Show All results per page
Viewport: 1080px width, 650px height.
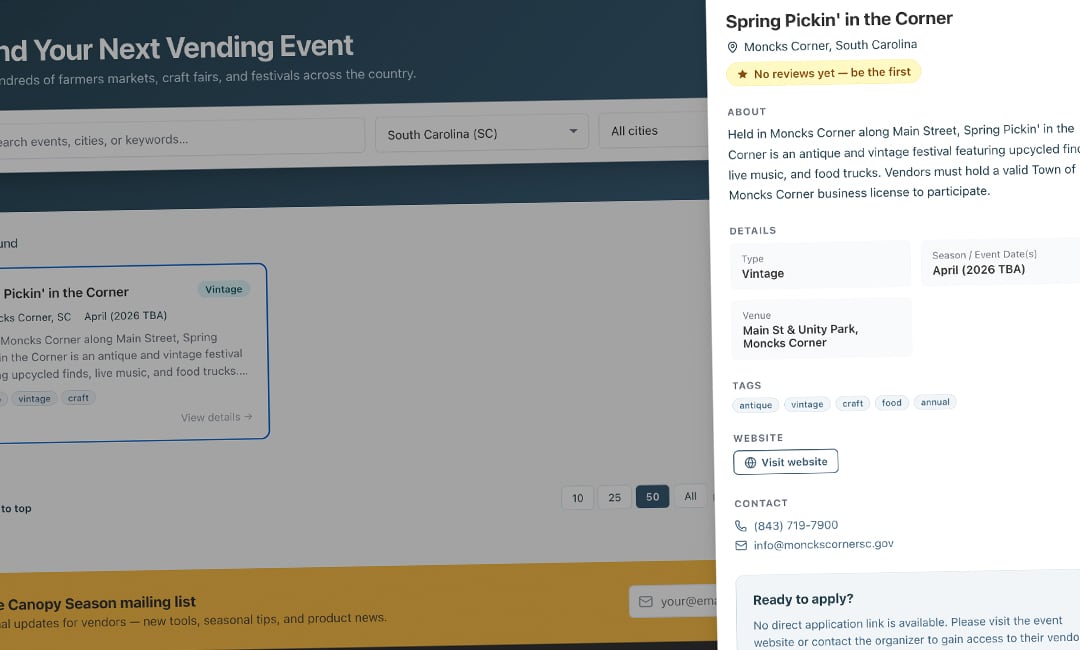tap(690, 496)
